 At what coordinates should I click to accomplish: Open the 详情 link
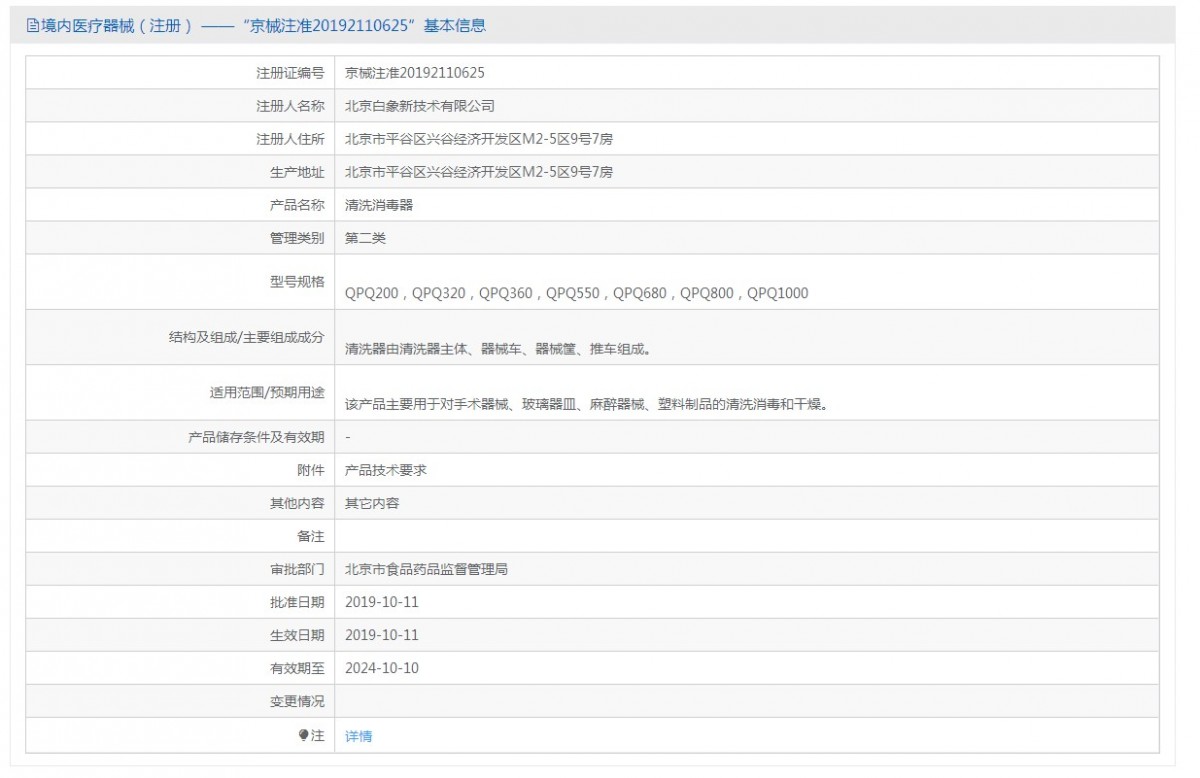[x=358, y=736]
